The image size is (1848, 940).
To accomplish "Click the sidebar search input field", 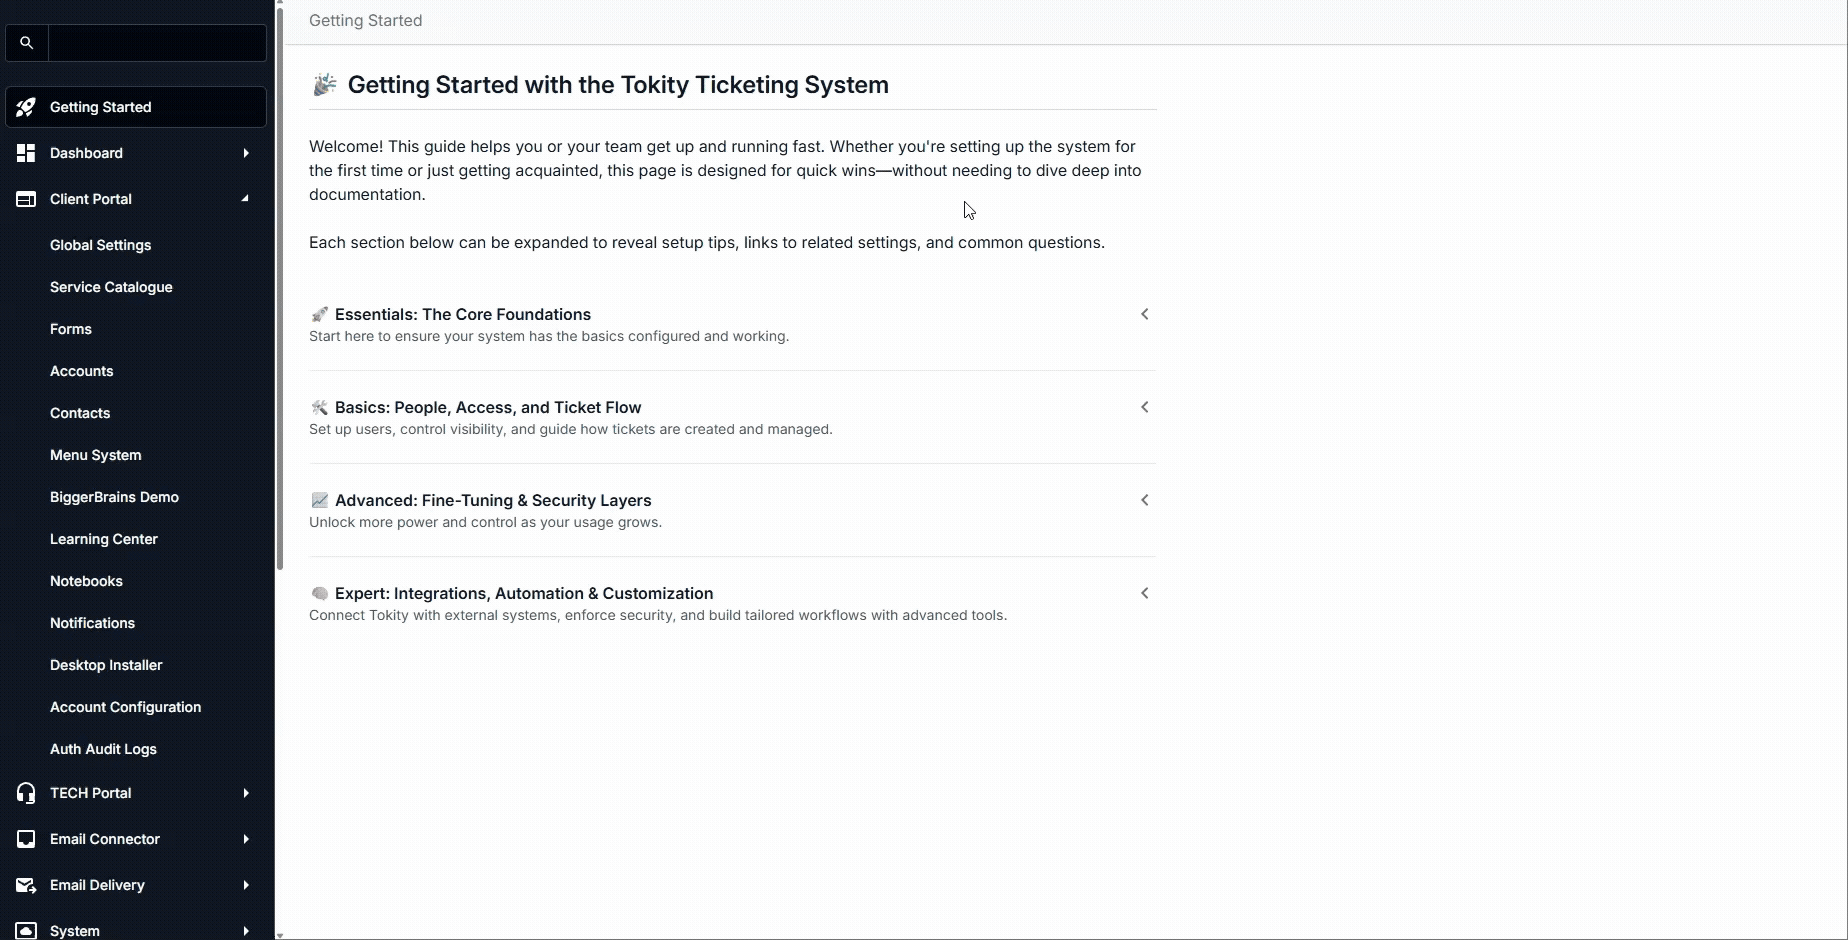I will click(157, 43).
